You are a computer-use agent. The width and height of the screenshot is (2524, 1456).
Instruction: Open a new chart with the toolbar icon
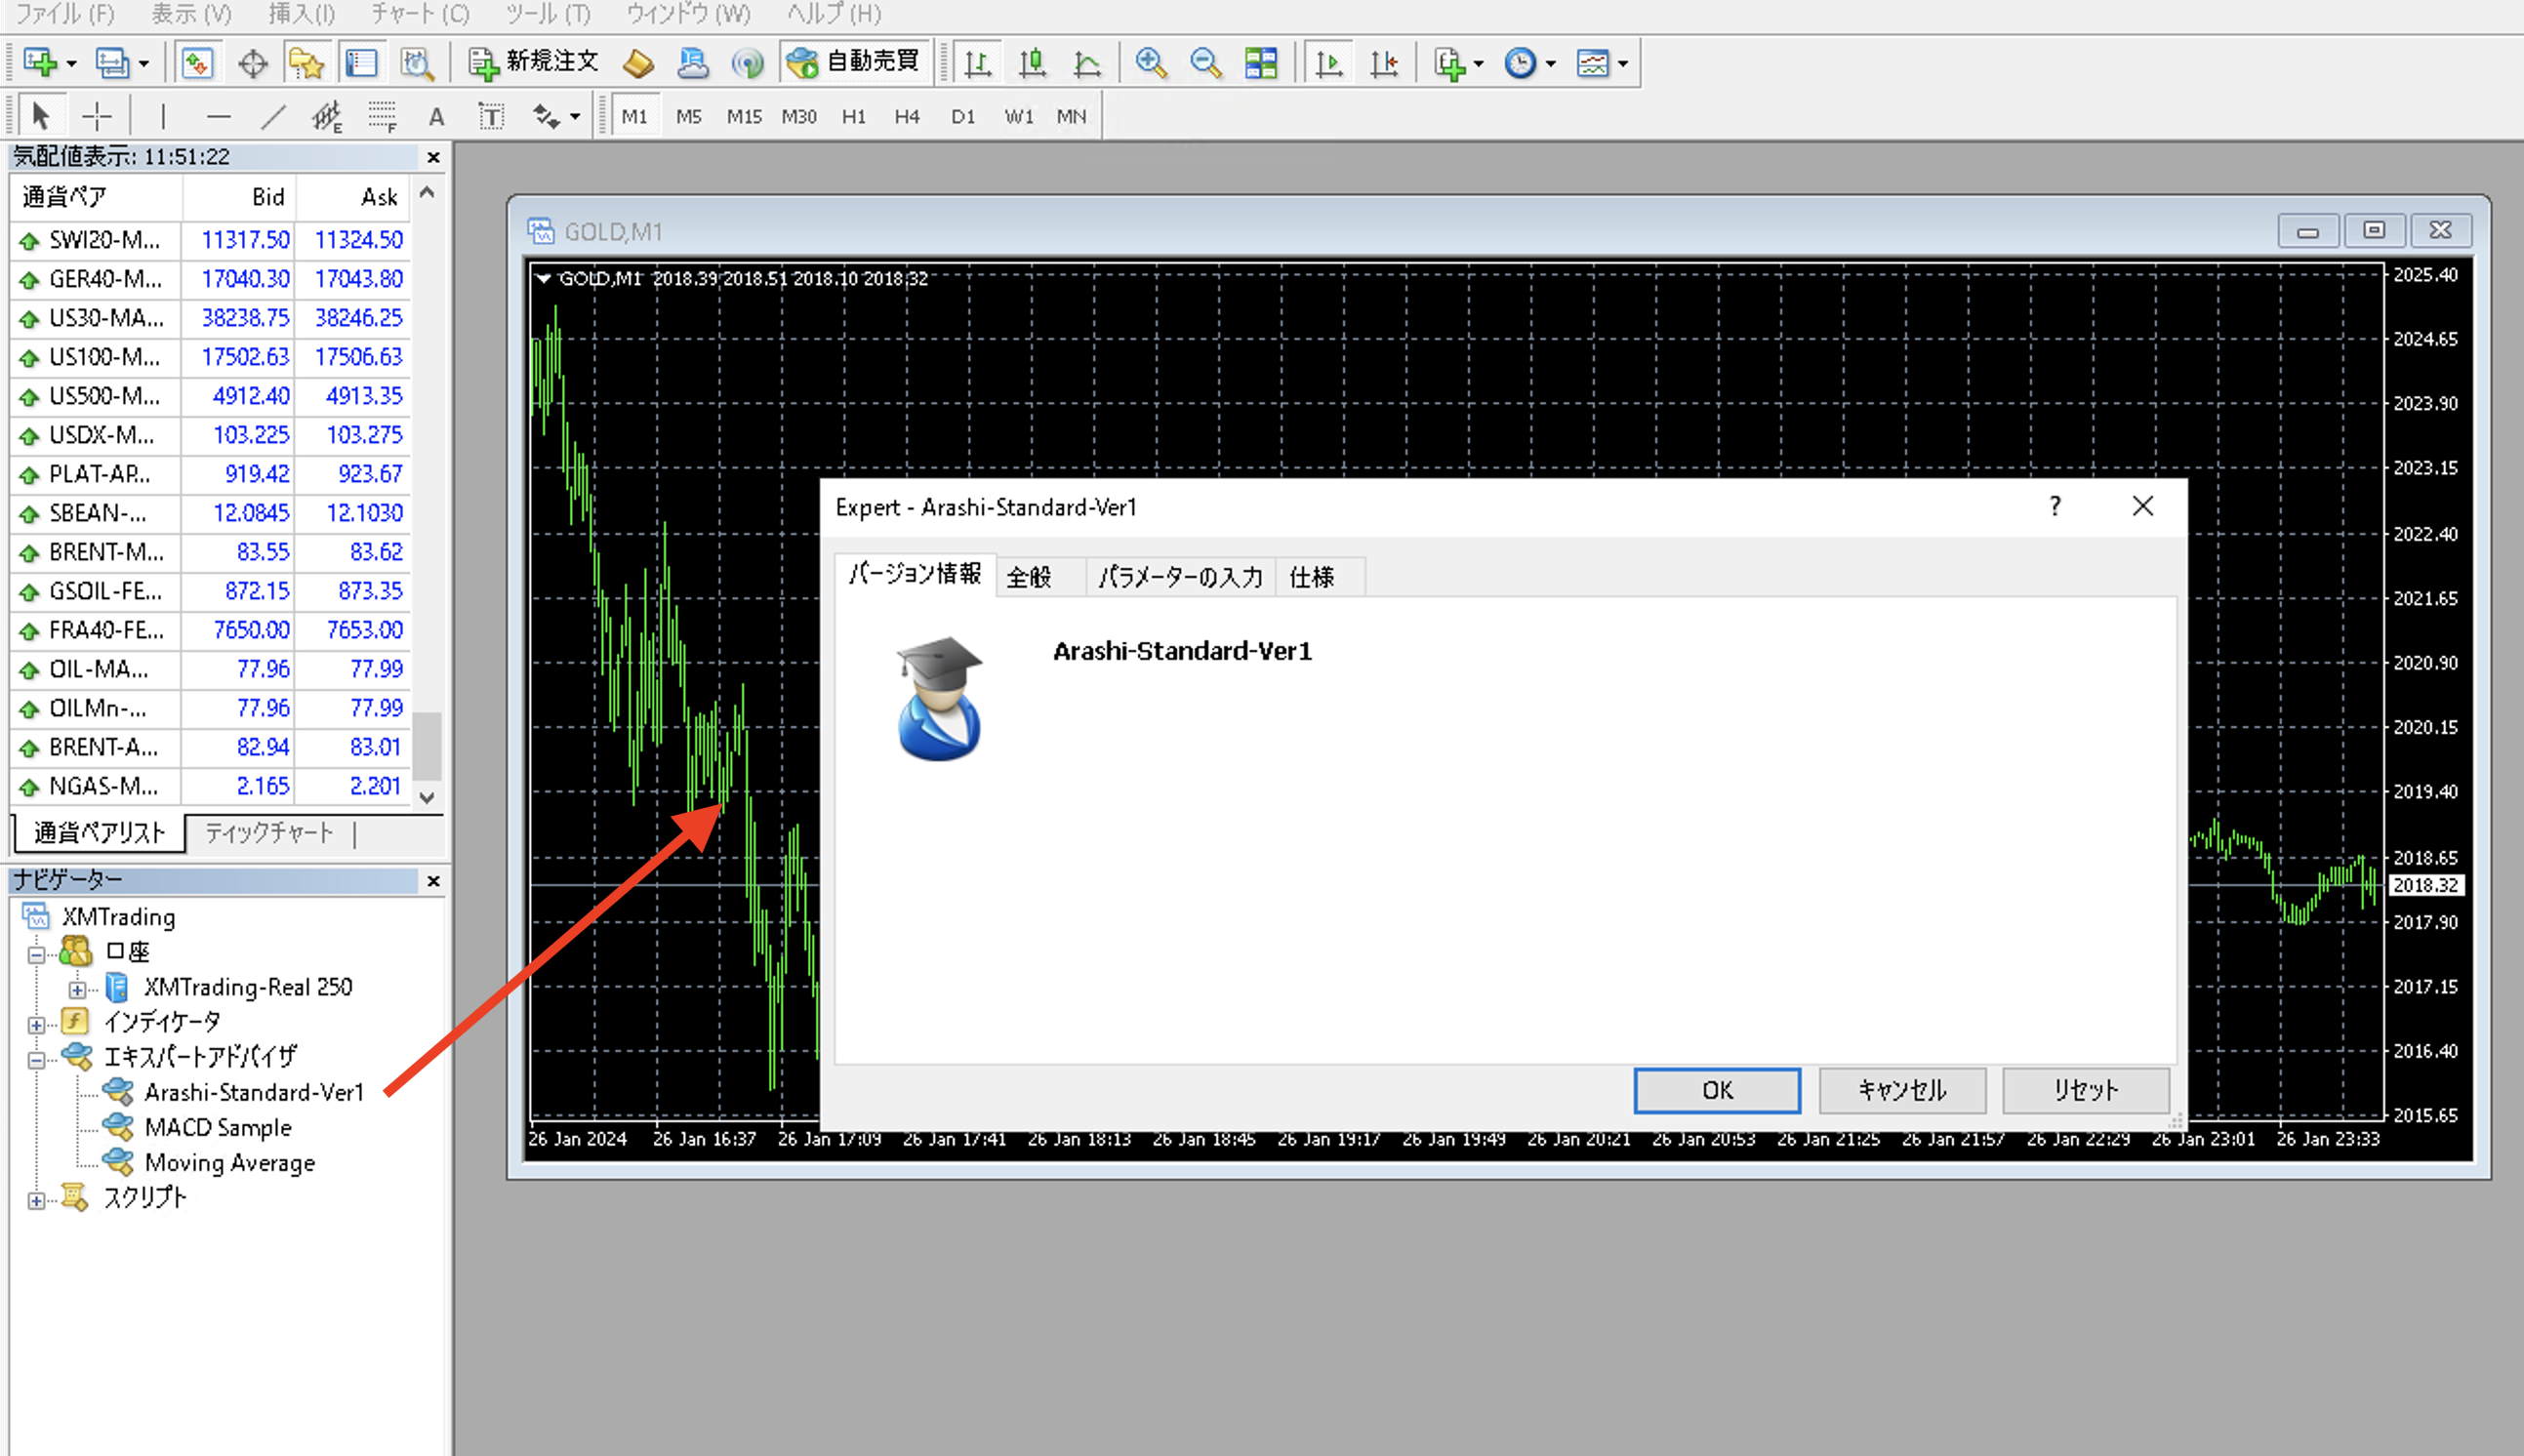tap(40, 63)
